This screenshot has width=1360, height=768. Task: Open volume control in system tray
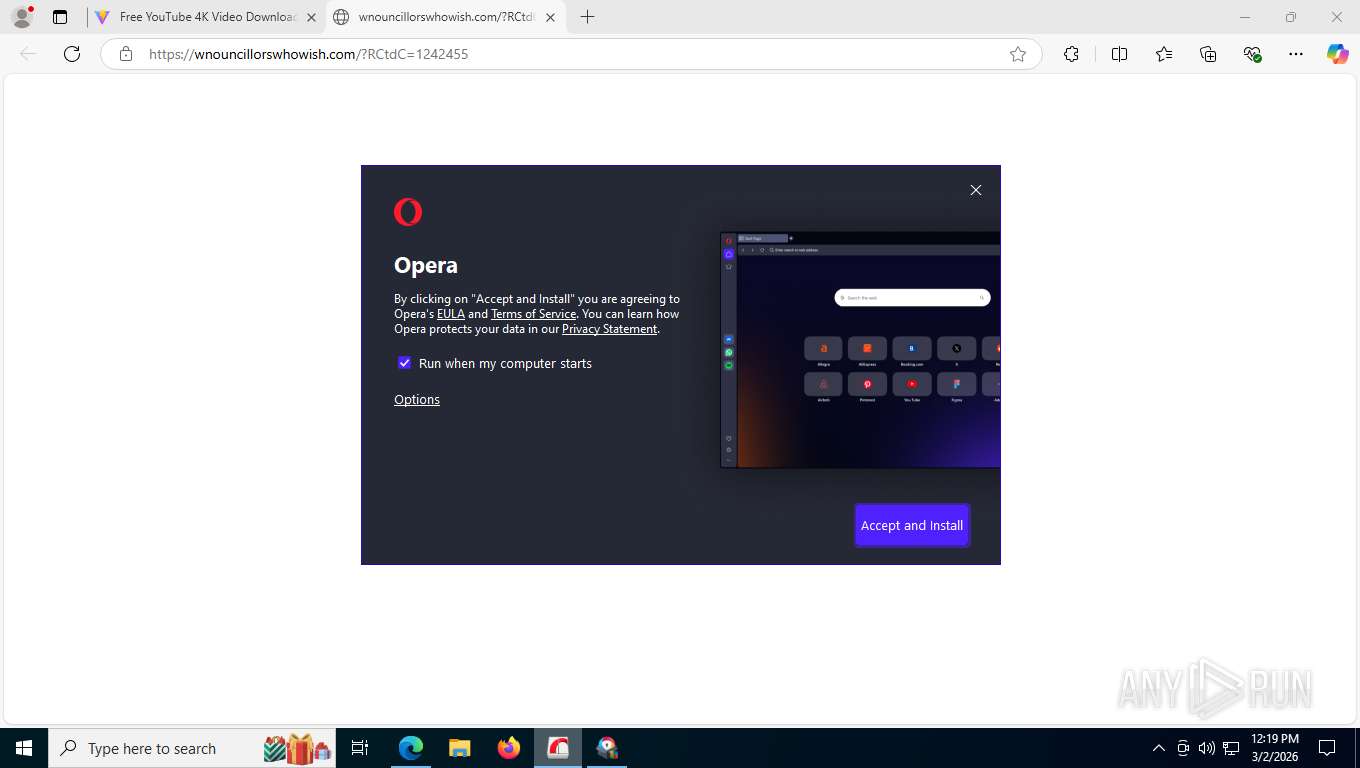coord(1207,748)
